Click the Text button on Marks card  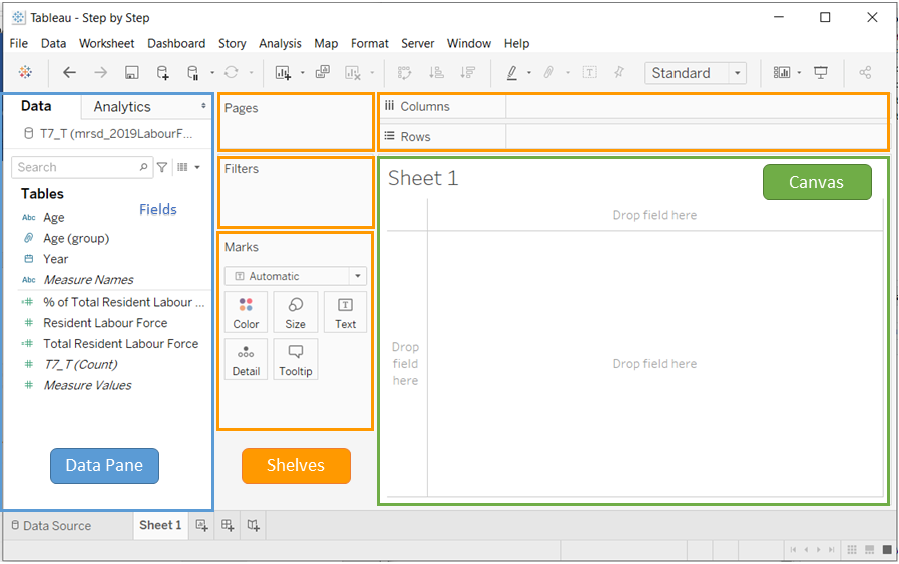[x=345, y=312]
